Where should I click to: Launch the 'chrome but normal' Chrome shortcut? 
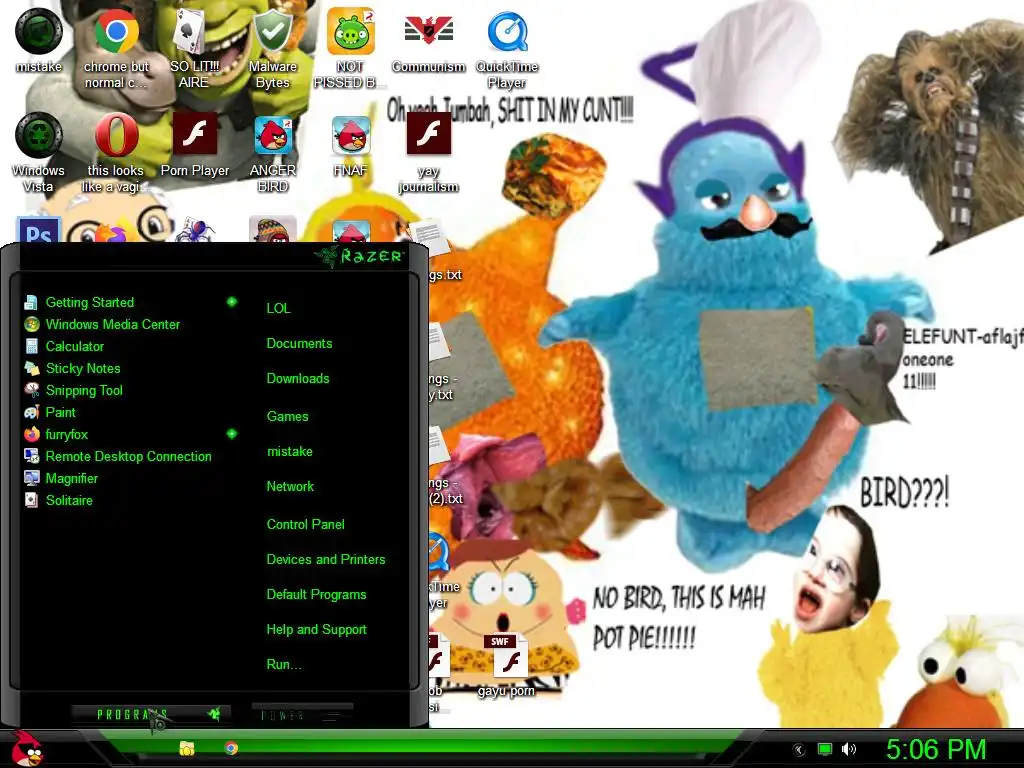[x=116, y=49]
